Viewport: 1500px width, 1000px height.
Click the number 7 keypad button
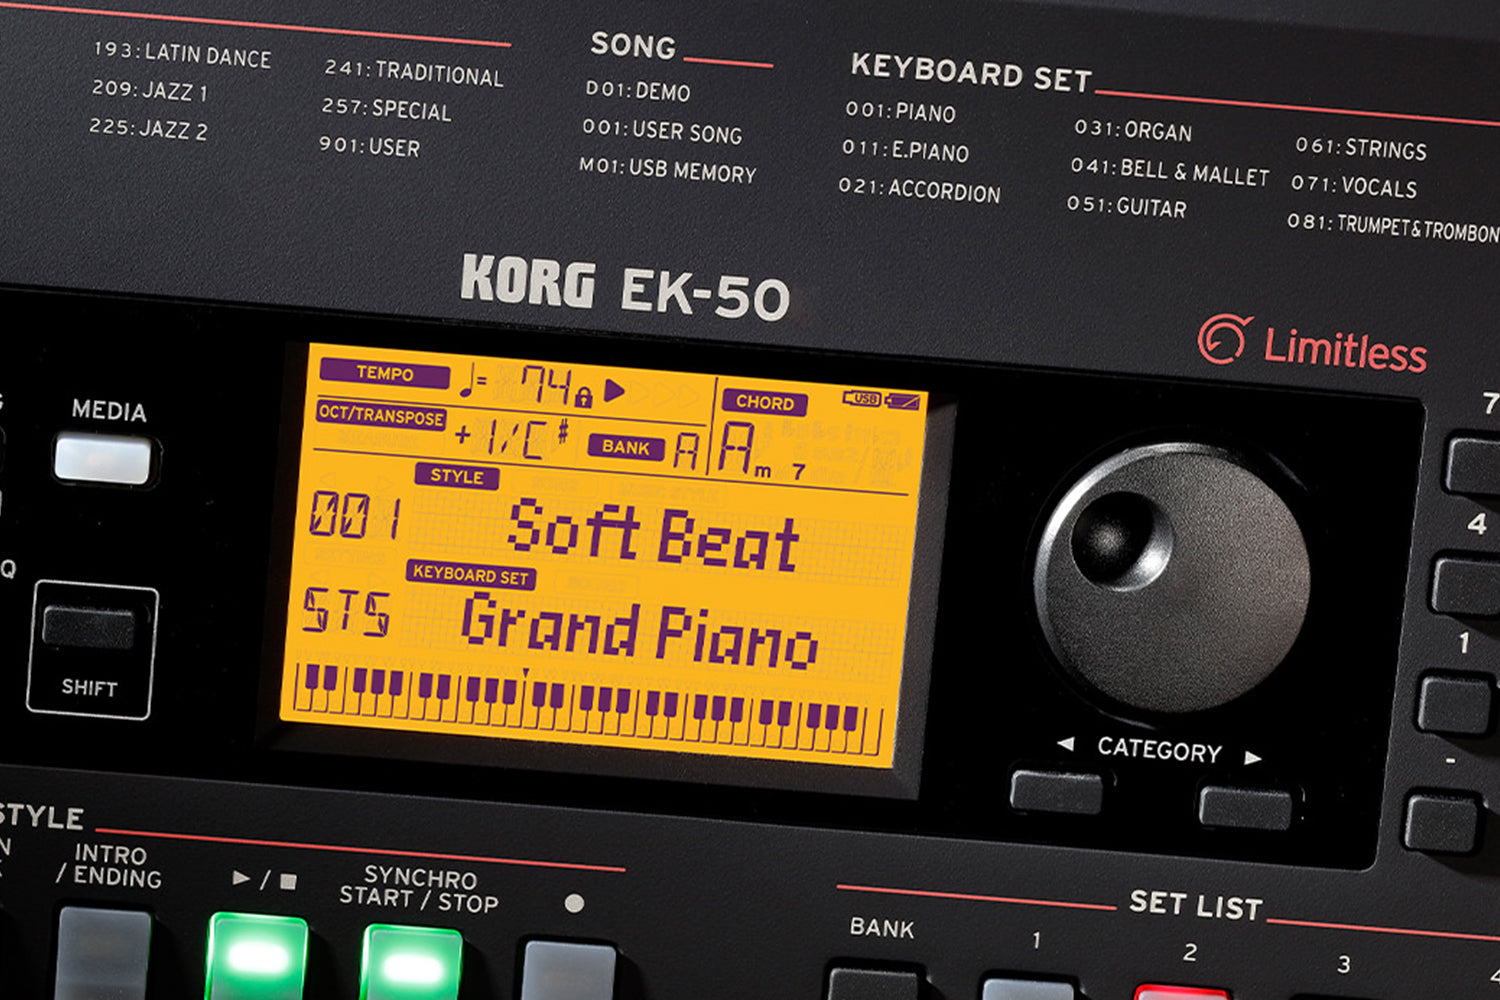coord(1474,465)
